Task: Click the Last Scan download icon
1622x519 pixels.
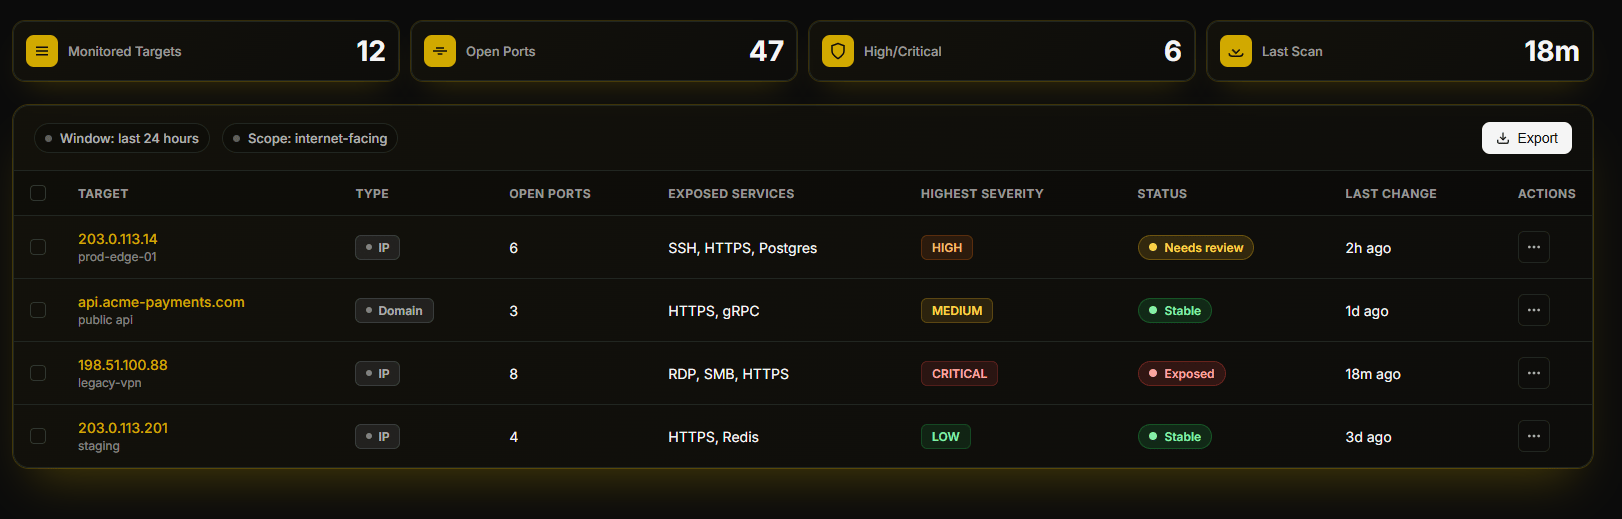Action: click(1236, 51)
